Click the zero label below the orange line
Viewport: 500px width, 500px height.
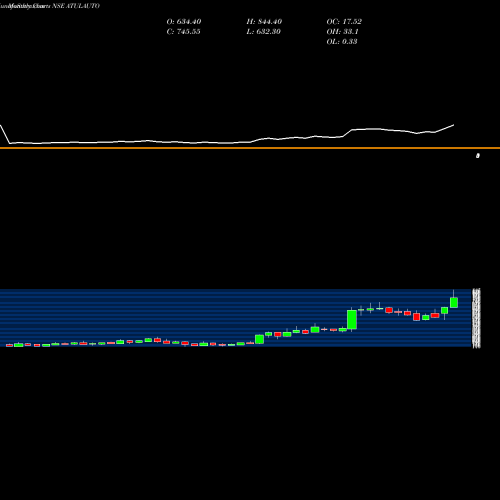(x=478, y=156)
